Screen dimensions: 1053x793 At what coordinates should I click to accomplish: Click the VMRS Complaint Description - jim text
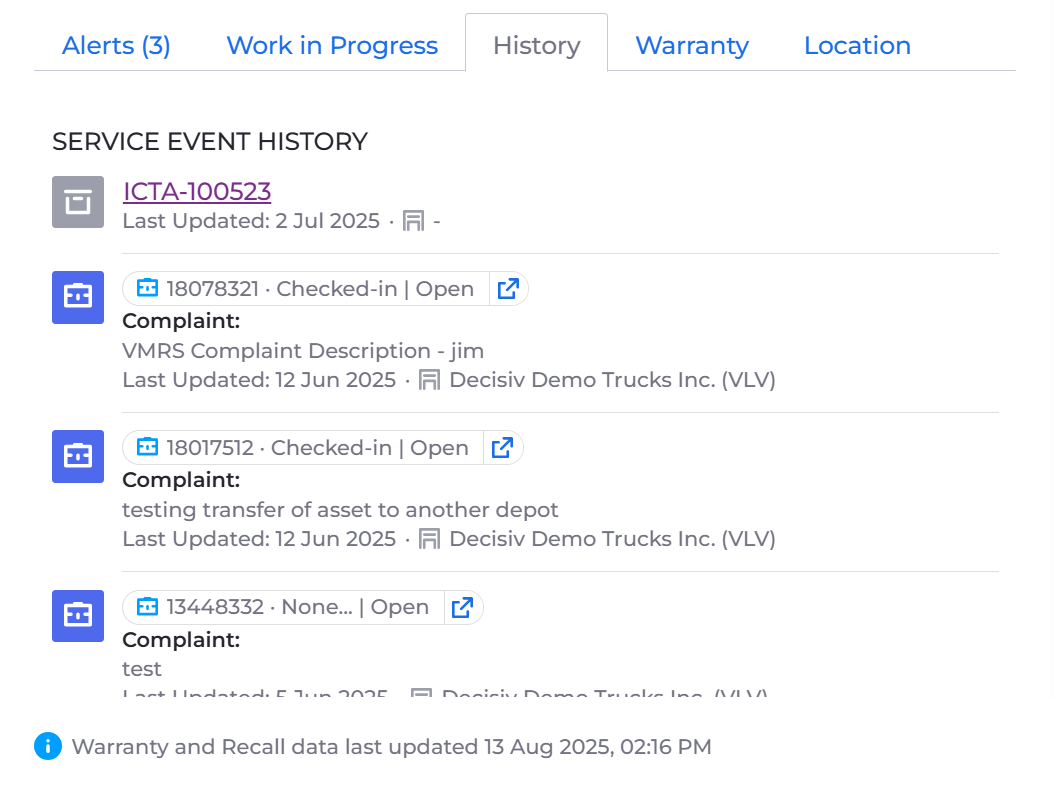point(303,351)
